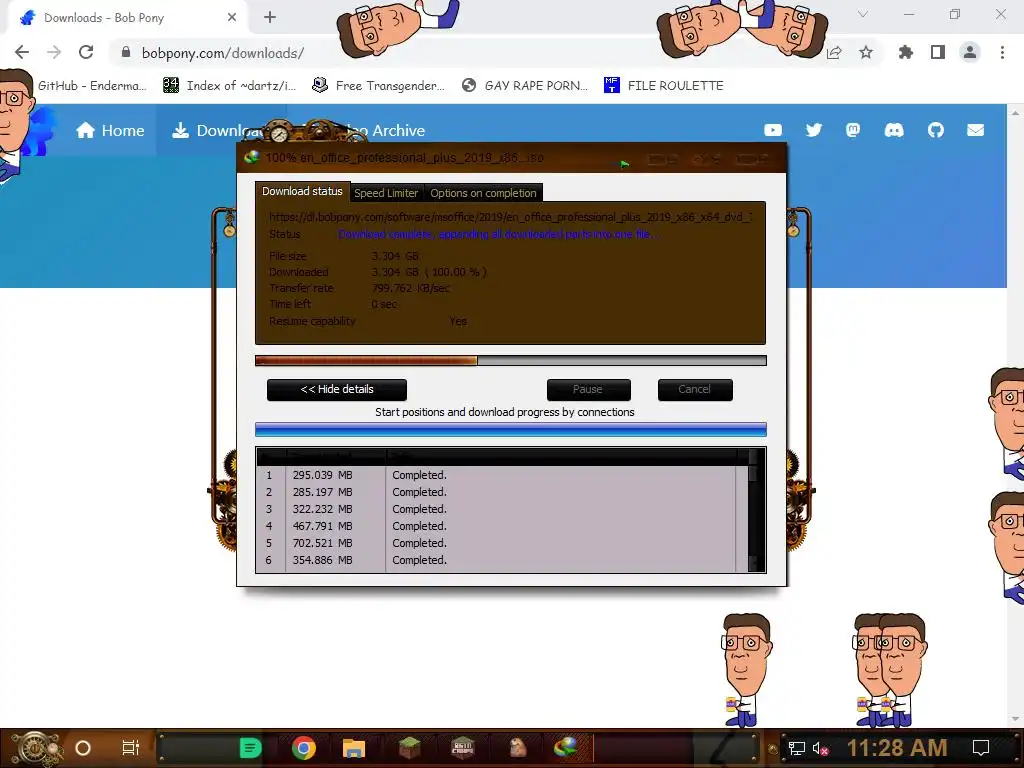Open the steampunk Start button

click(x=37, y=748)
